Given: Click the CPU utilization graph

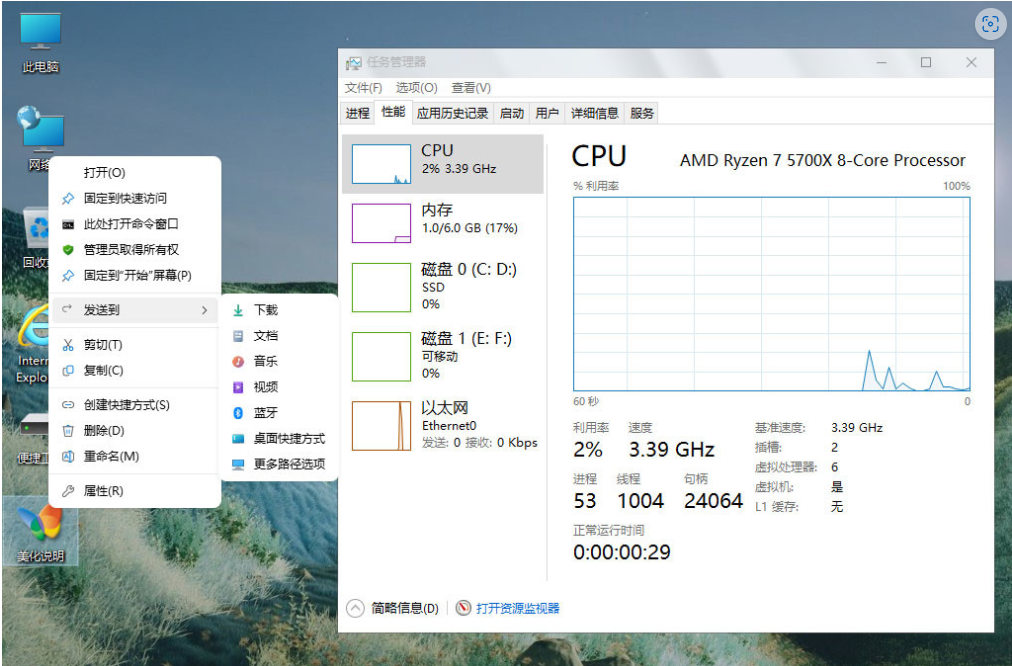Looking at the screenshot, I should [x=771, y=294].
